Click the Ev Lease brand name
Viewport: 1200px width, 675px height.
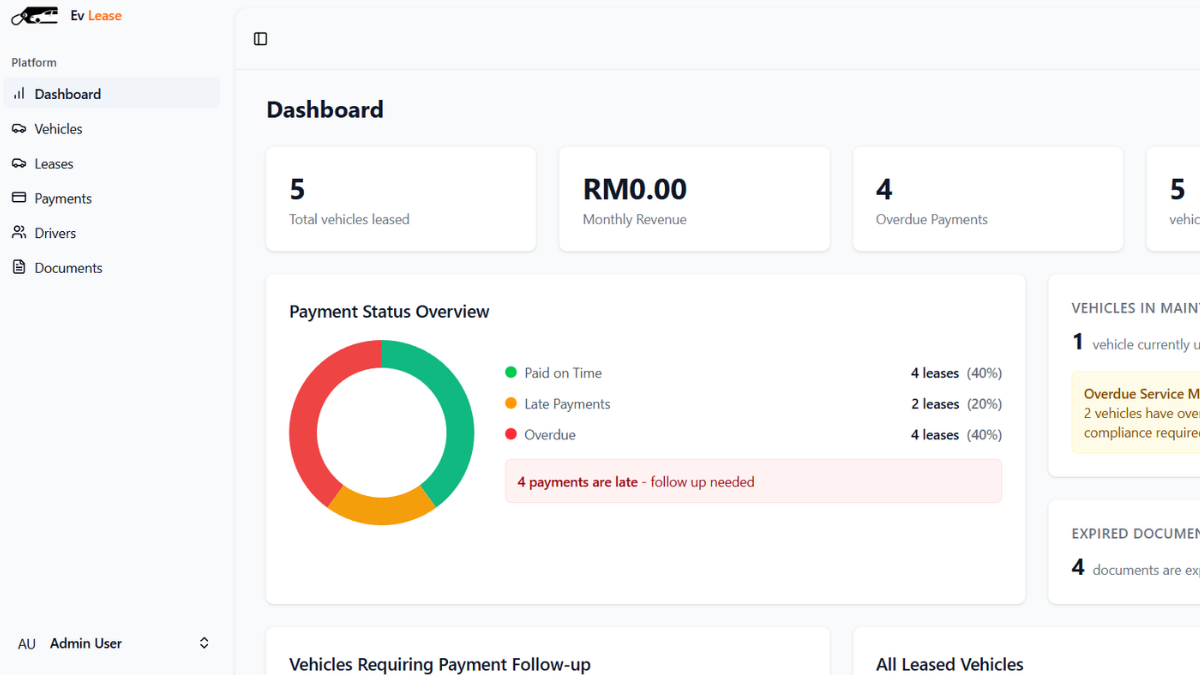point(96,16)
